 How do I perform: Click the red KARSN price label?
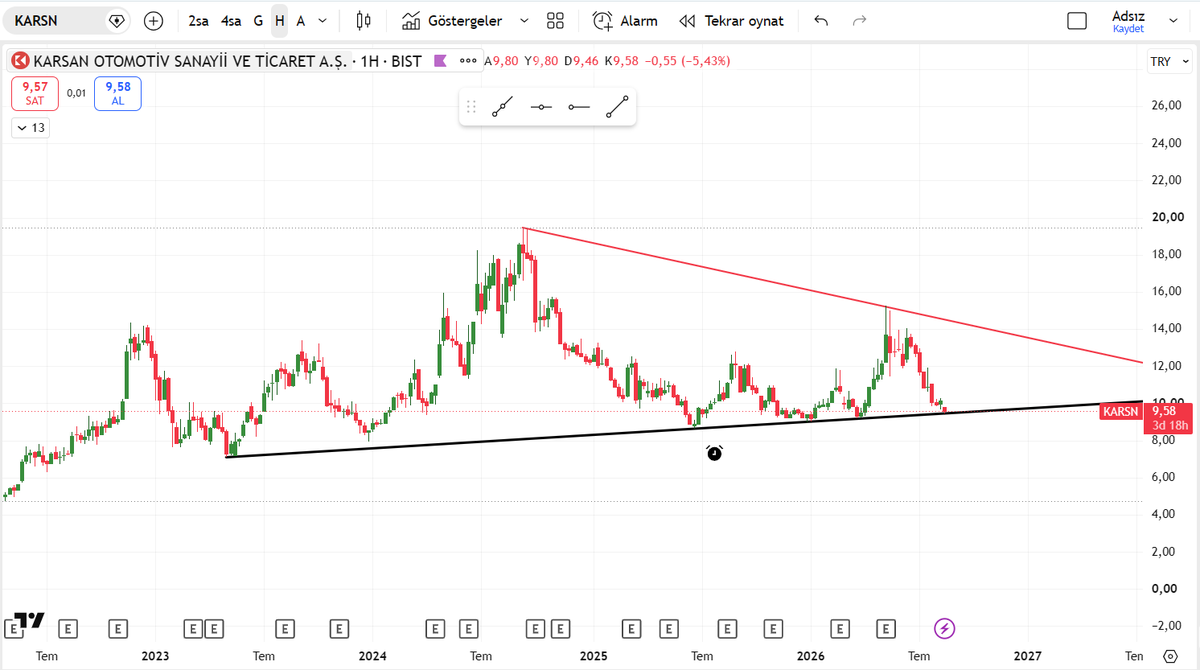(x=1121, y=411)
